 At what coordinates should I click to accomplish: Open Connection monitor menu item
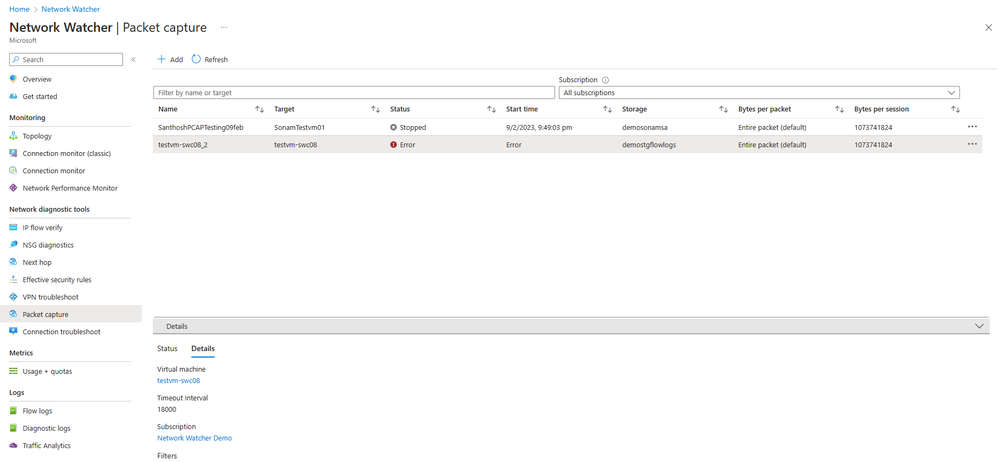[x=54, y=171]
